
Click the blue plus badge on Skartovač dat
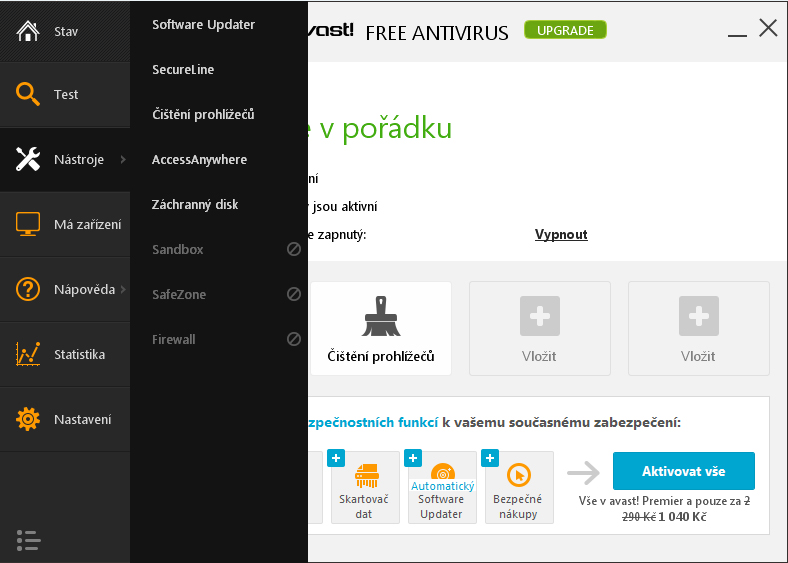336,458
